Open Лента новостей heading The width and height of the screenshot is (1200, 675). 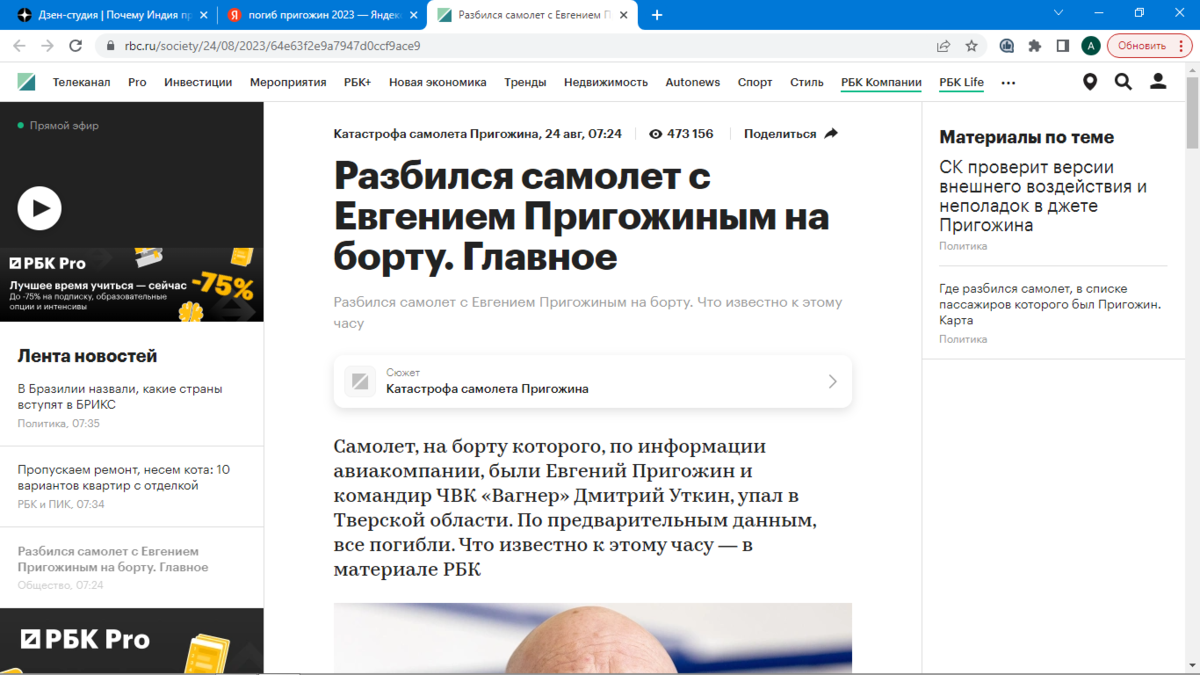click(x=87, y=356)
